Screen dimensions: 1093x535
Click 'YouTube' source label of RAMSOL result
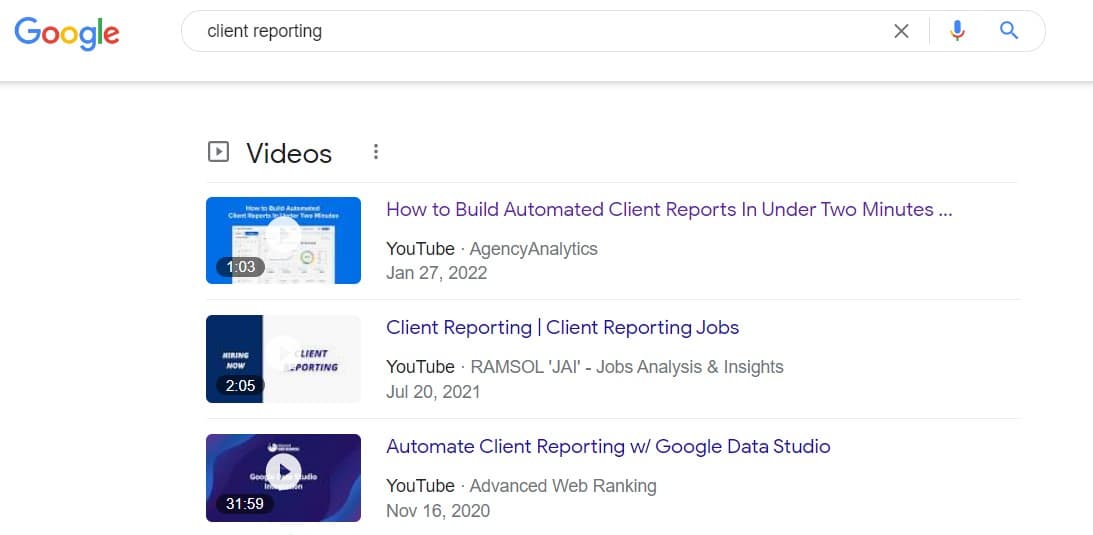420,367
